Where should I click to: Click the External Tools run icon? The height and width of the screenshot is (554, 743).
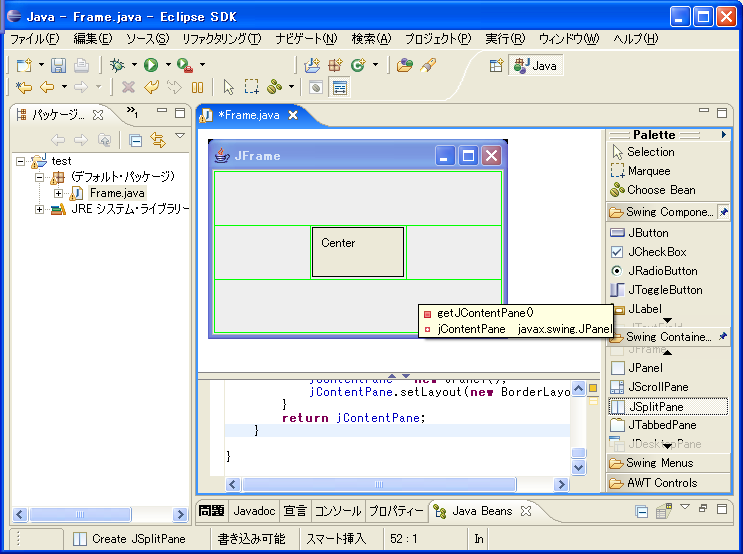(185, 65)
